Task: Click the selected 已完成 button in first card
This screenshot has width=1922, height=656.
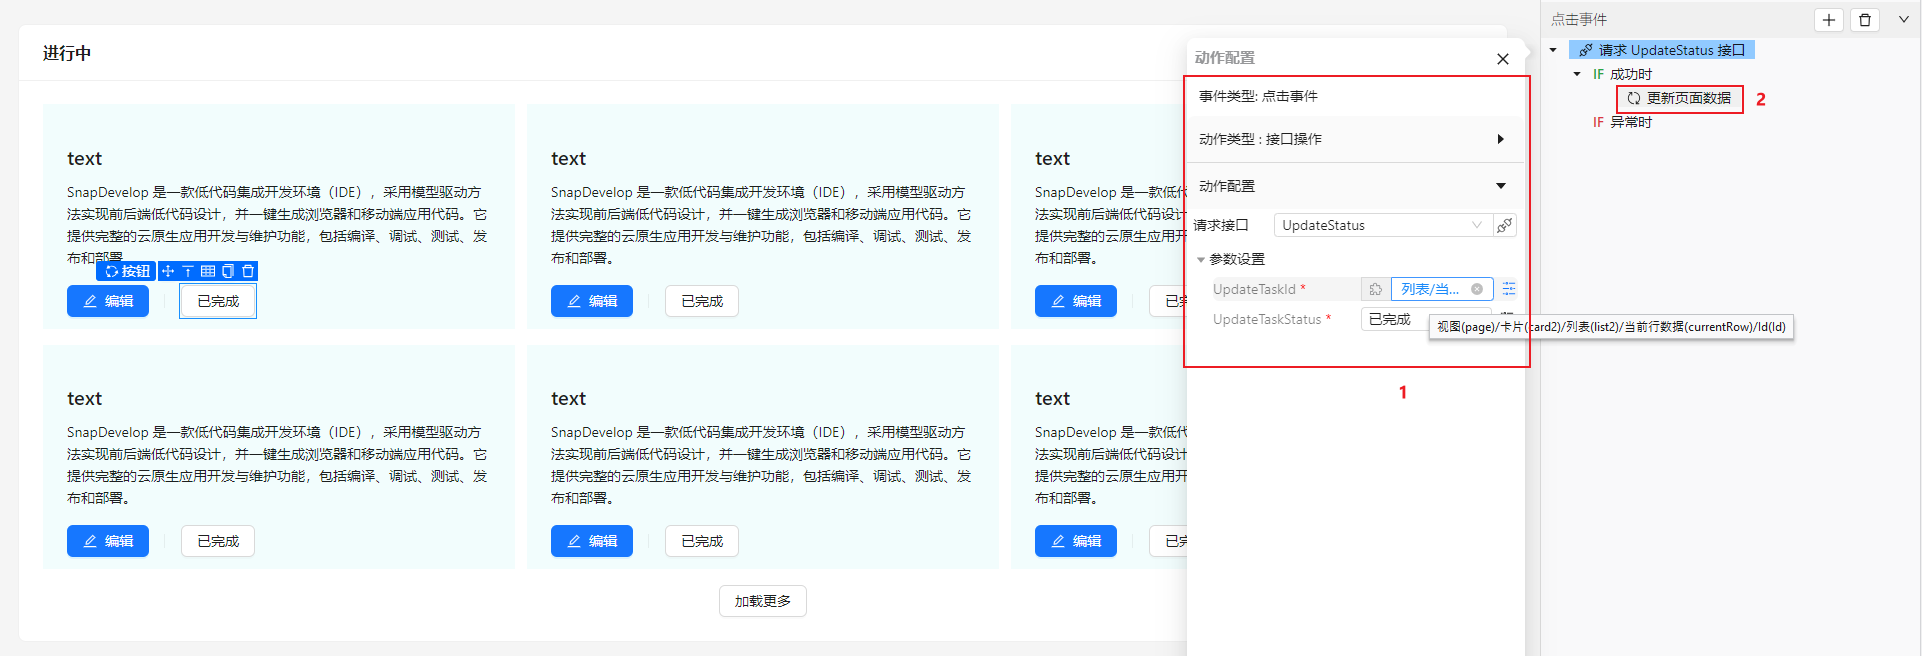Action: [x=218, y=301]
